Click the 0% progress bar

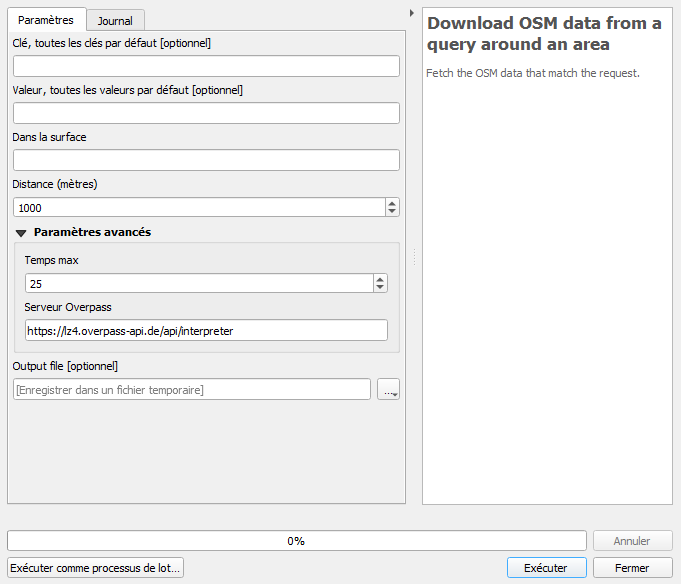pos(296,541)
